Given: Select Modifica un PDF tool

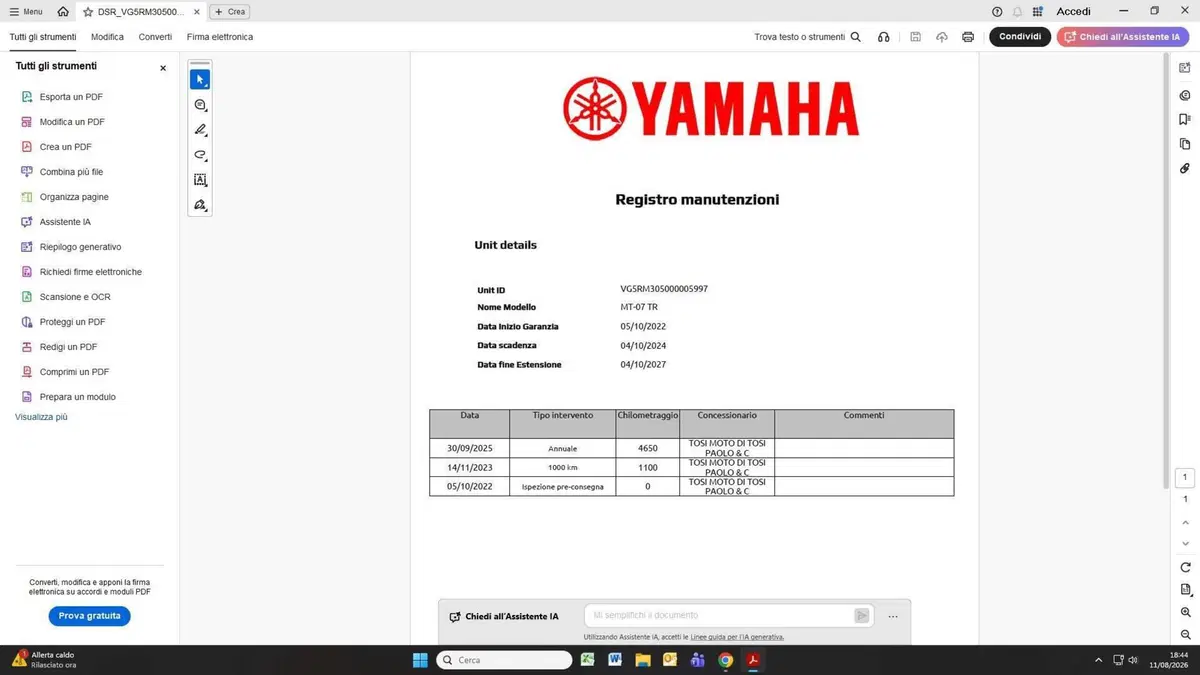Looking at the screenshot, I should [72, 122].
